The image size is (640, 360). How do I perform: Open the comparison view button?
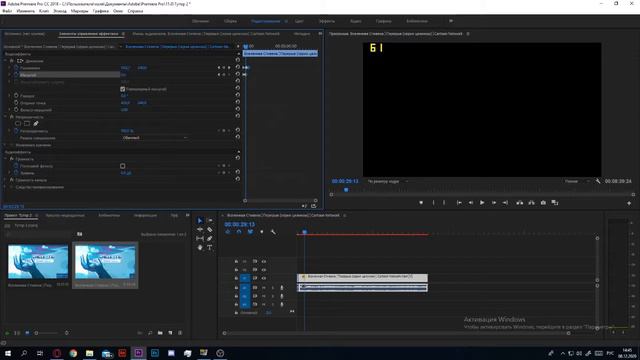(555, 202)
